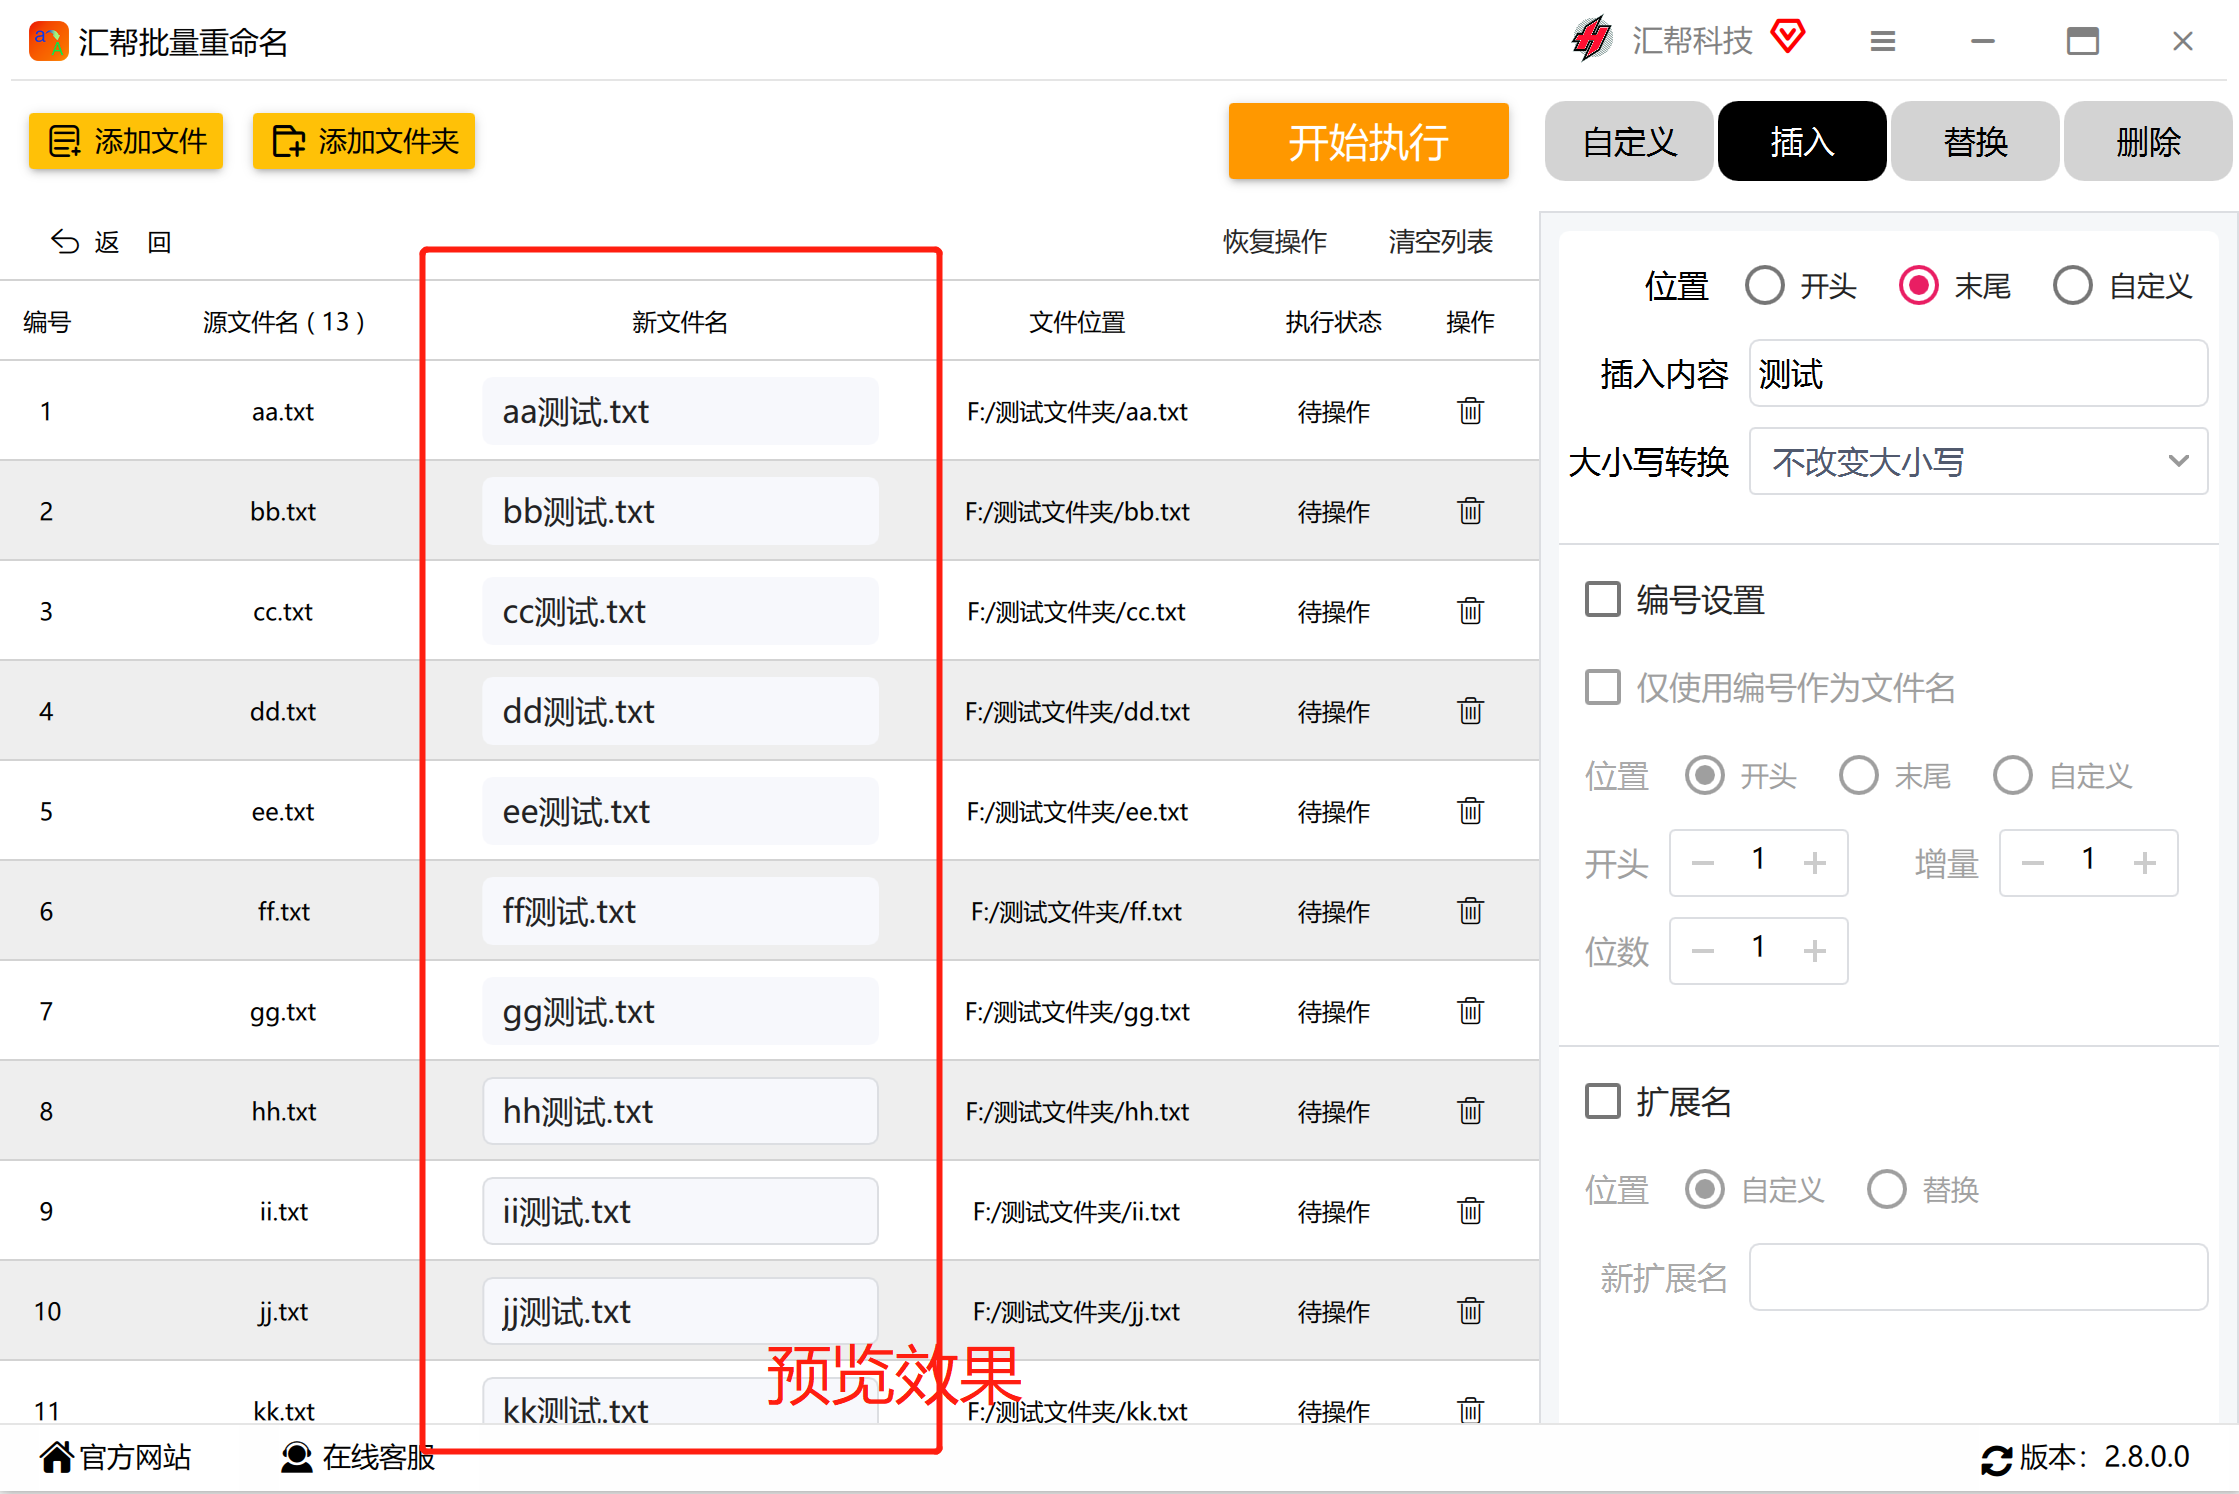Screen dimensions: 2239x1494
Task: Click the 开始执行 button
Action: pos(1368,141)
